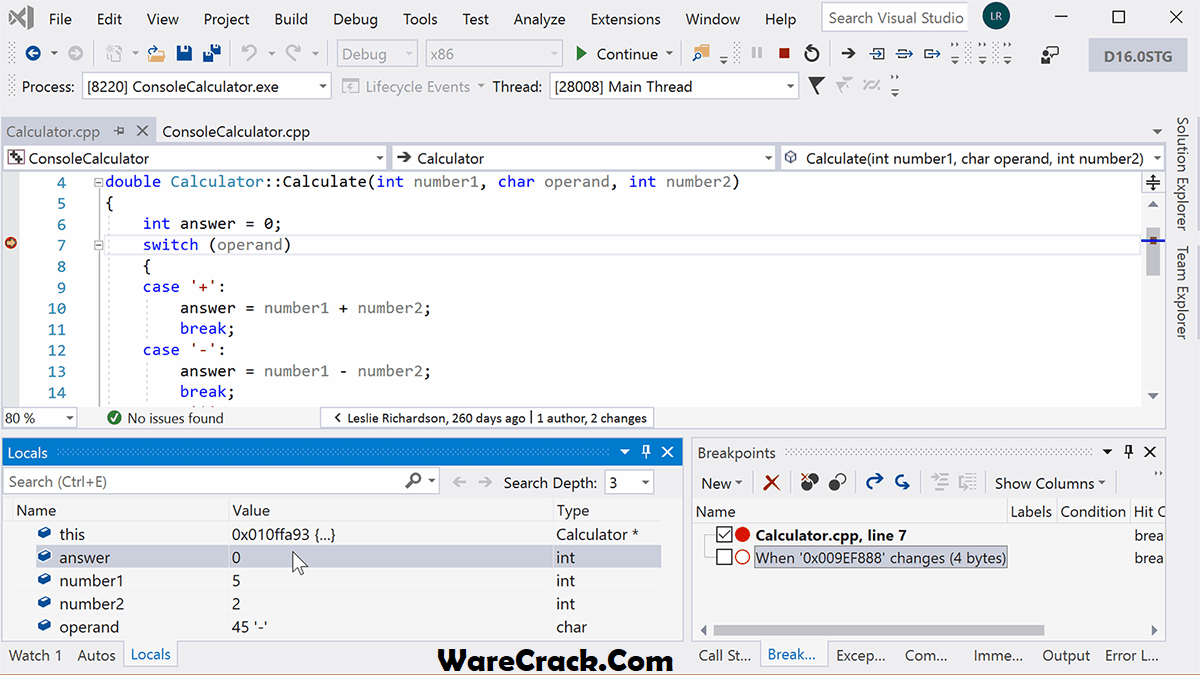This screenshot has width=1200, height=675.
Task: Click the Continue debugging button
Action: [x=617, y=54]
